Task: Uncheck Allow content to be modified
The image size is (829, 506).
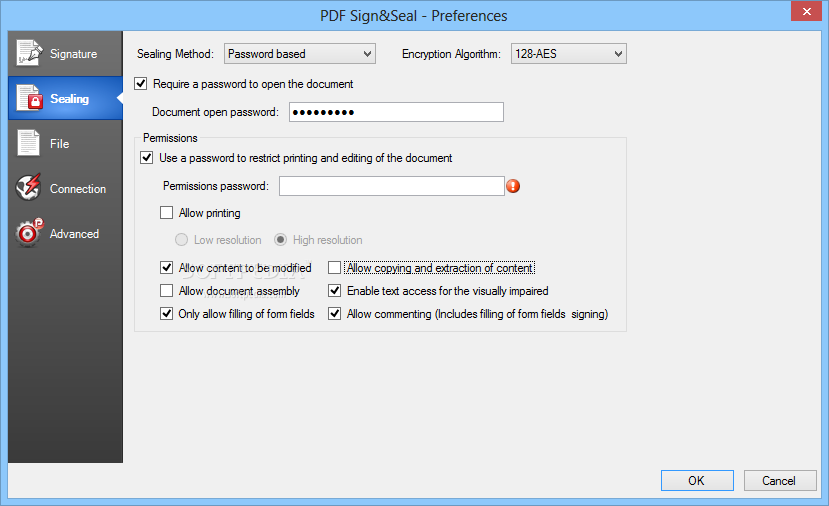Action: point(167,268)
